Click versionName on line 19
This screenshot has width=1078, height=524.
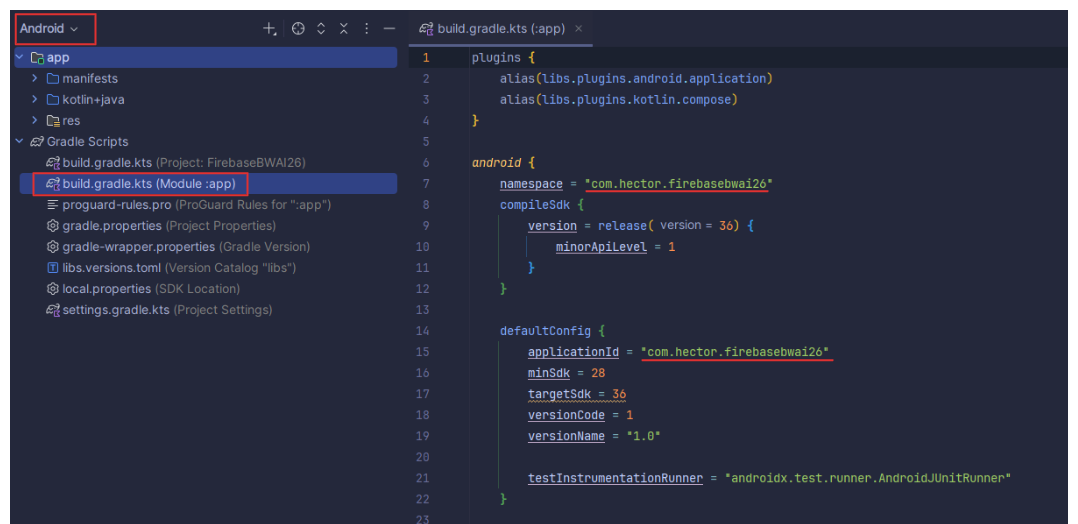(x=566, y=436)
